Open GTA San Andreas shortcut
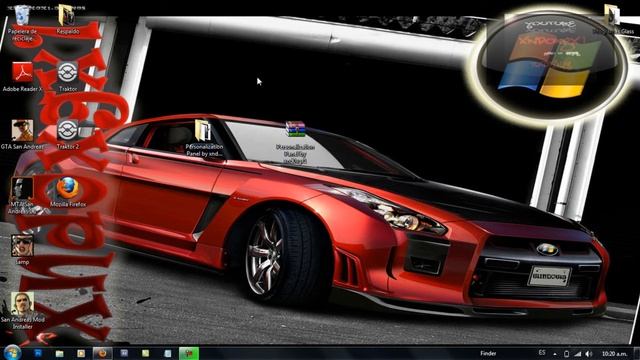 [22, 134]
